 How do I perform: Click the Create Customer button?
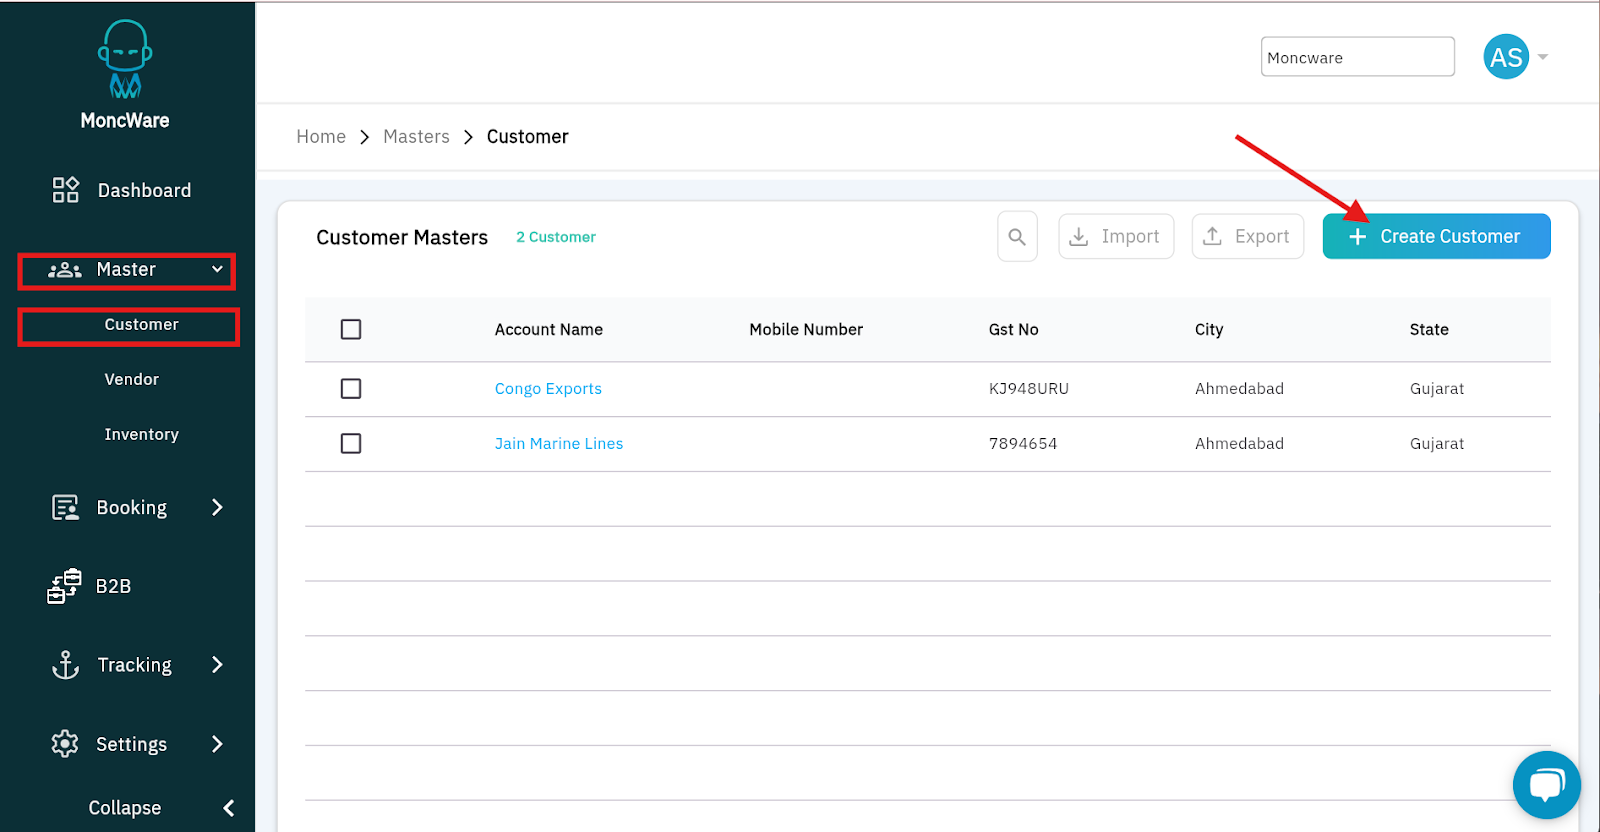[1436, 236]
